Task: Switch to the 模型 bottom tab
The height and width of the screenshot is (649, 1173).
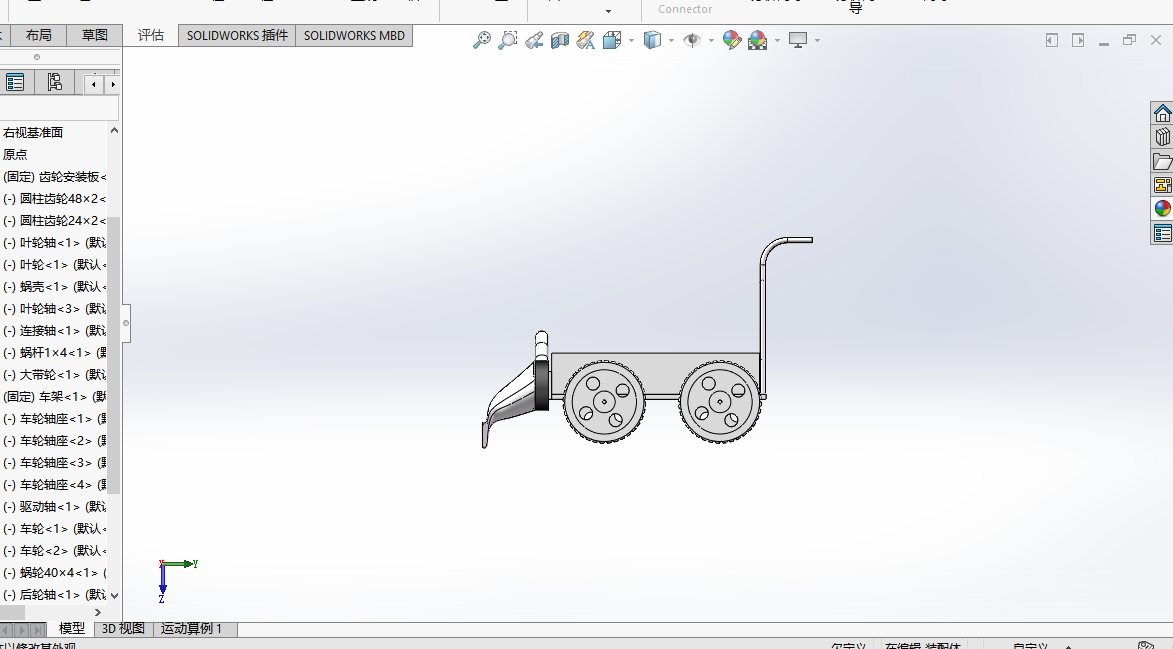Action: 72,629
